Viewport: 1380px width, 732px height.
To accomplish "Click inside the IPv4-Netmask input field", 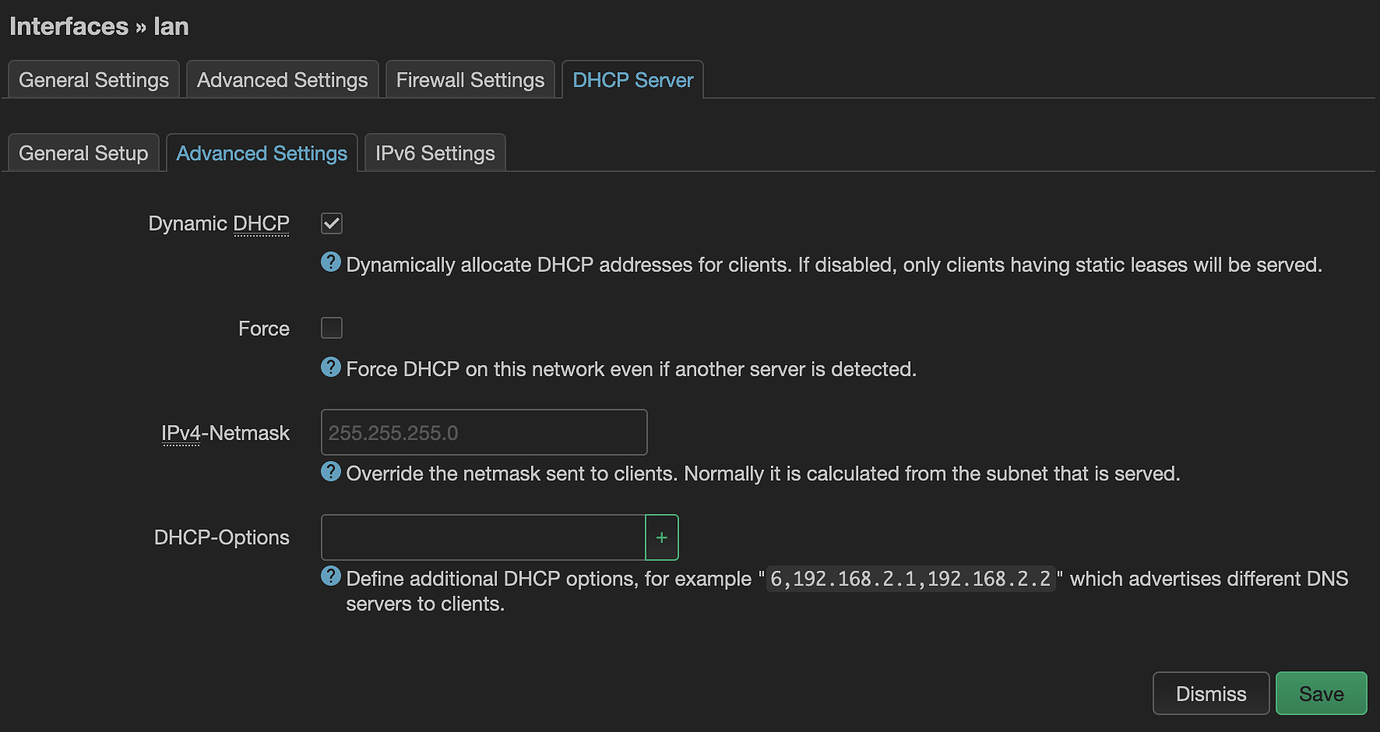I will pyautogui.click(x=483, y=432).
